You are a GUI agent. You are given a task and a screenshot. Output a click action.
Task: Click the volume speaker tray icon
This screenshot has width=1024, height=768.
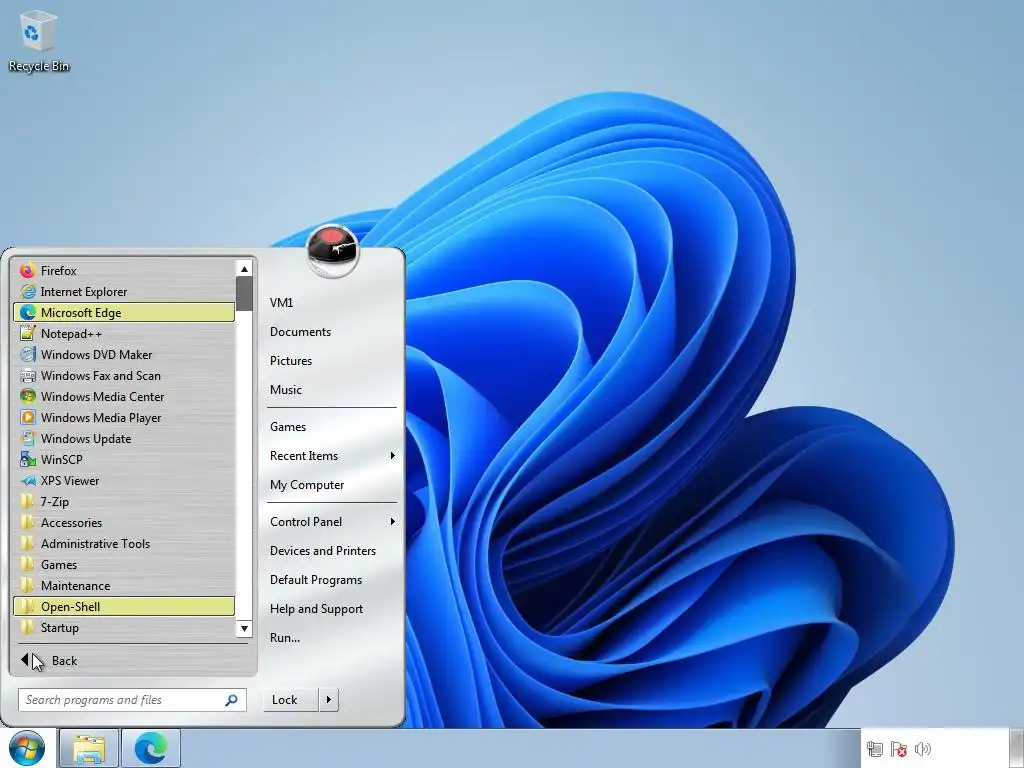pyautogui.click(x=923, y=749)
